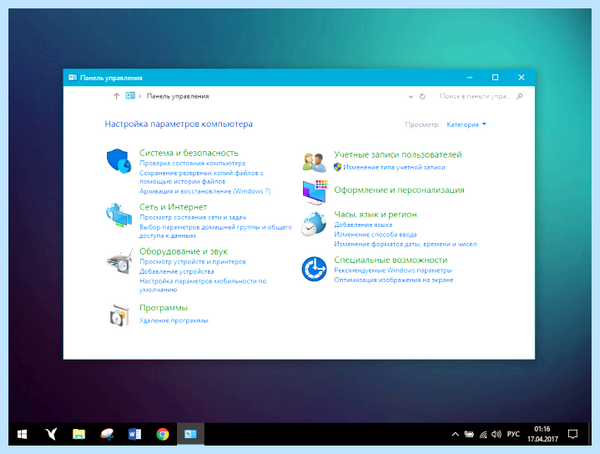600x454 pixels.
Task: Click the chevron after the address bar icon
Action: click(140, 96)
